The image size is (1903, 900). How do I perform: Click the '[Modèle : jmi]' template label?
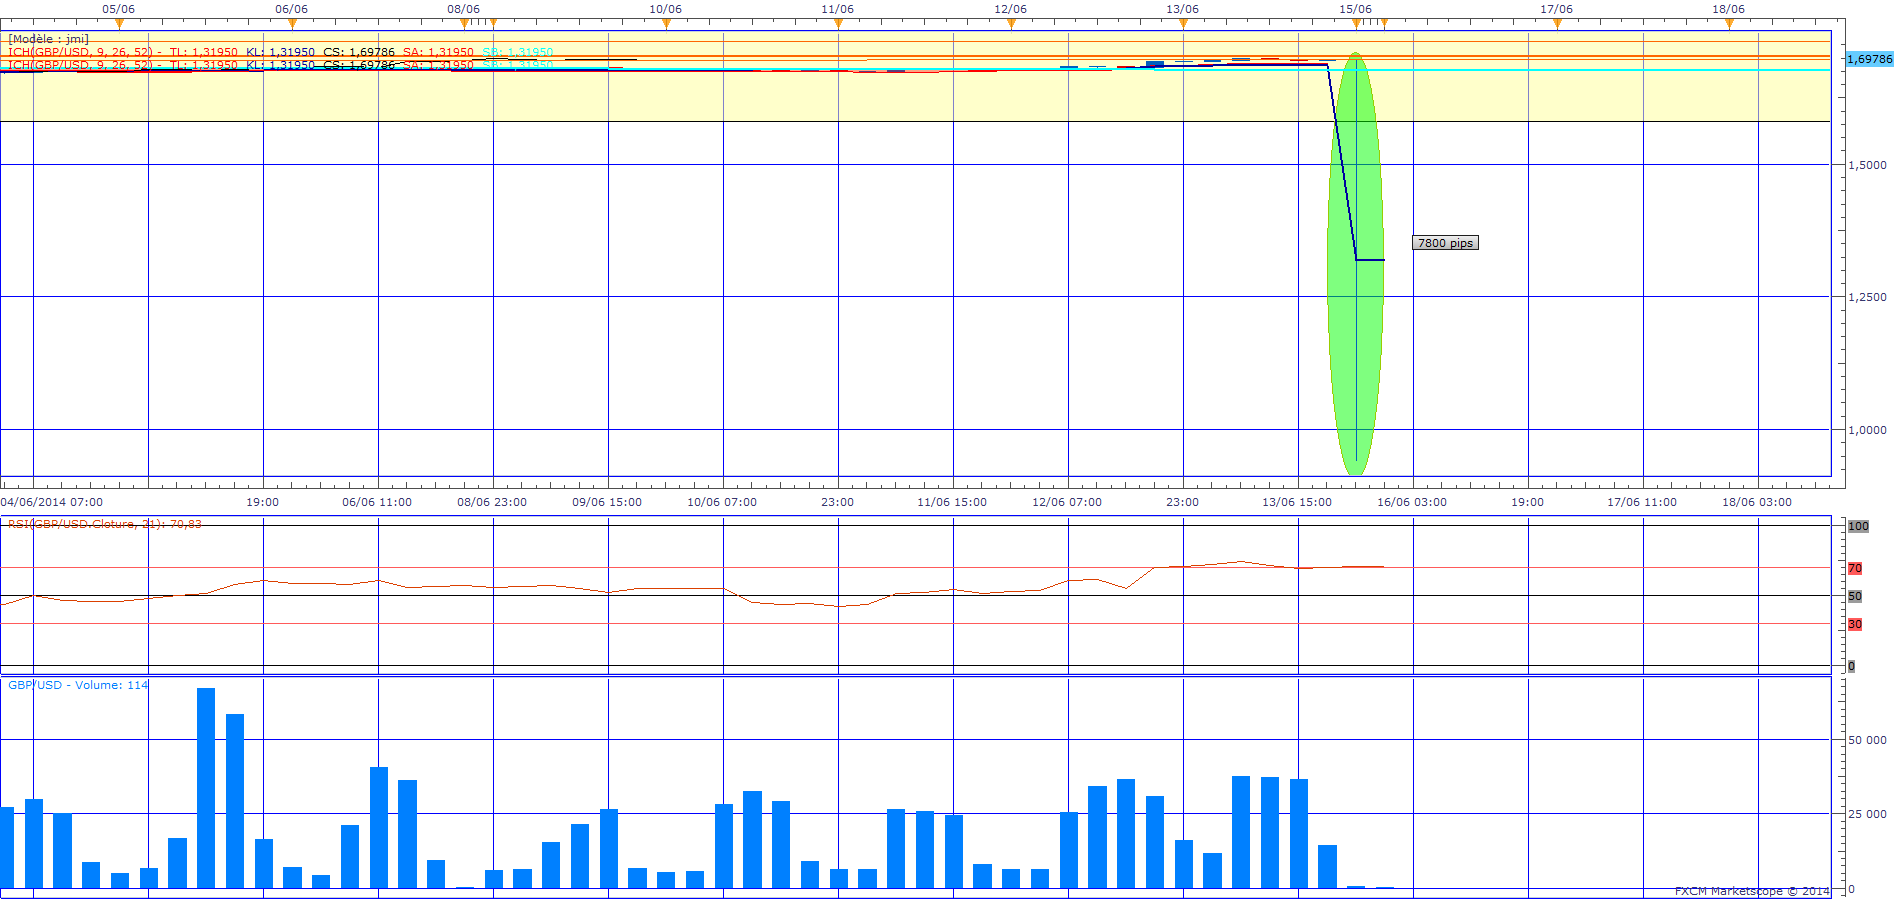48,39
